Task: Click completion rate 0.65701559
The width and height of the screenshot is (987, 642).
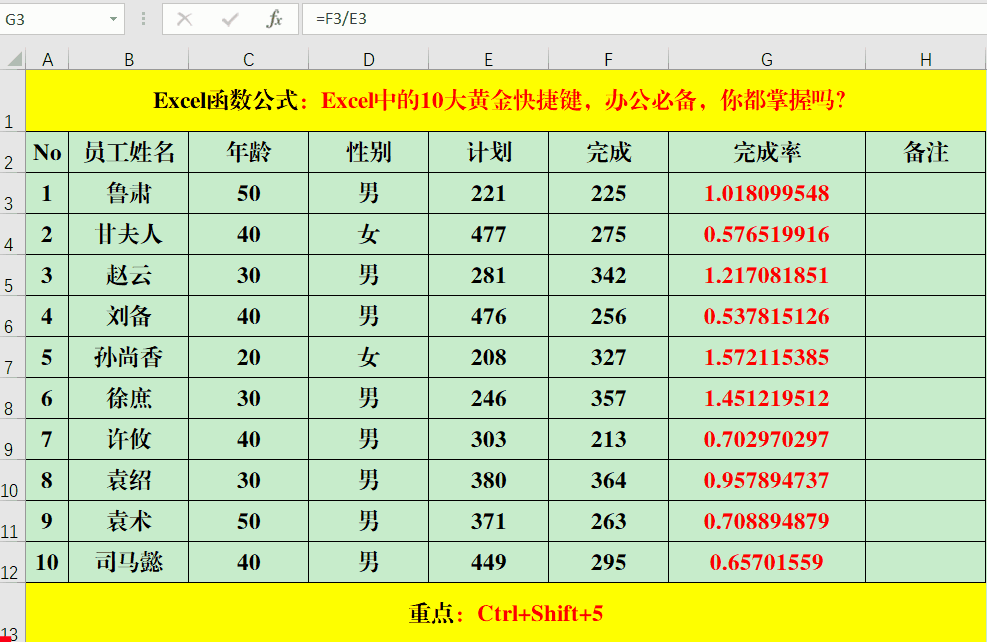Action: point(767,562)
